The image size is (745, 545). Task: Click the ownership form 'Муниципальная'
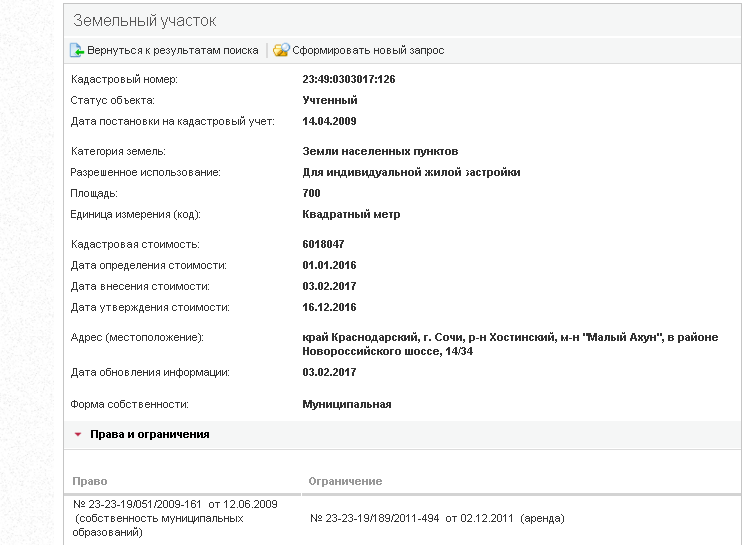coord(346,404)
